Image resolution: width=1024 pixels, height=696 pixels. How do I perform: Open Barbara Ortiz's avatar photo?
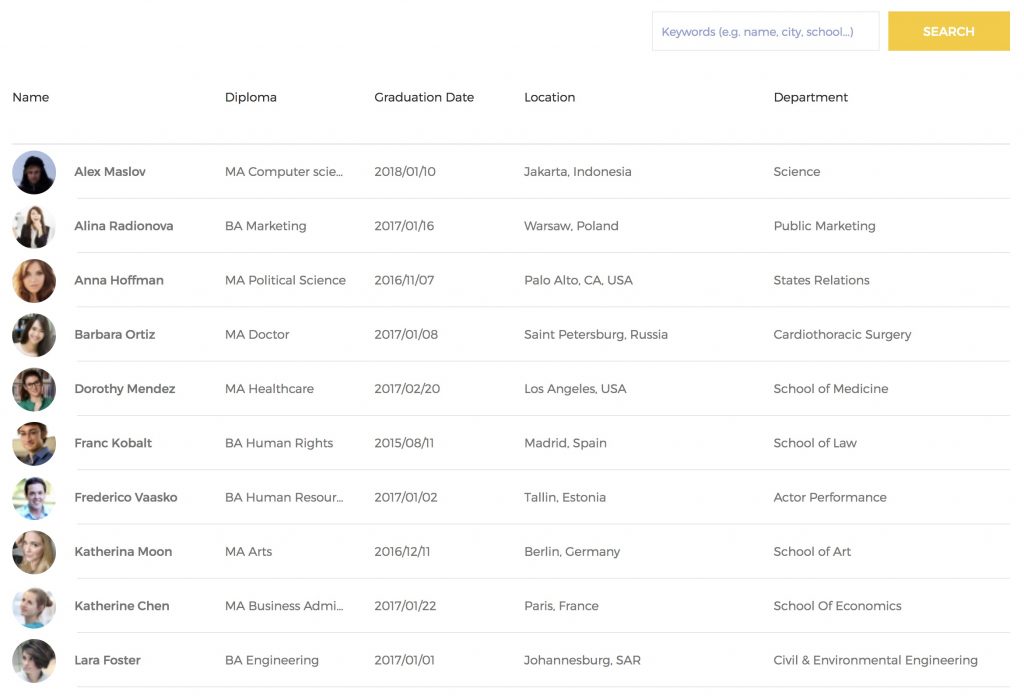pyautogui.click(x=34, y=335)
